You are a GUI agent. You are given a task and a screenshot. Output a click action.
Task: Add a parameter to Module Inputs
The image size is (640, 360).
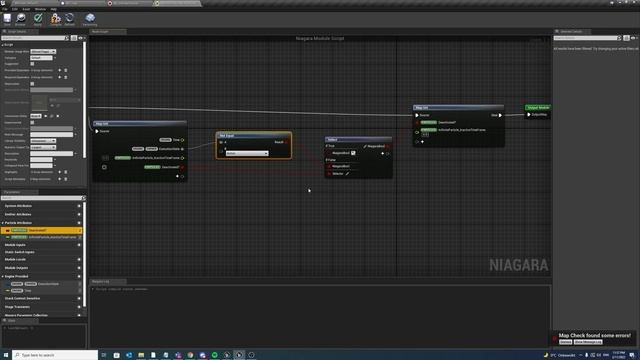(79, 245)
